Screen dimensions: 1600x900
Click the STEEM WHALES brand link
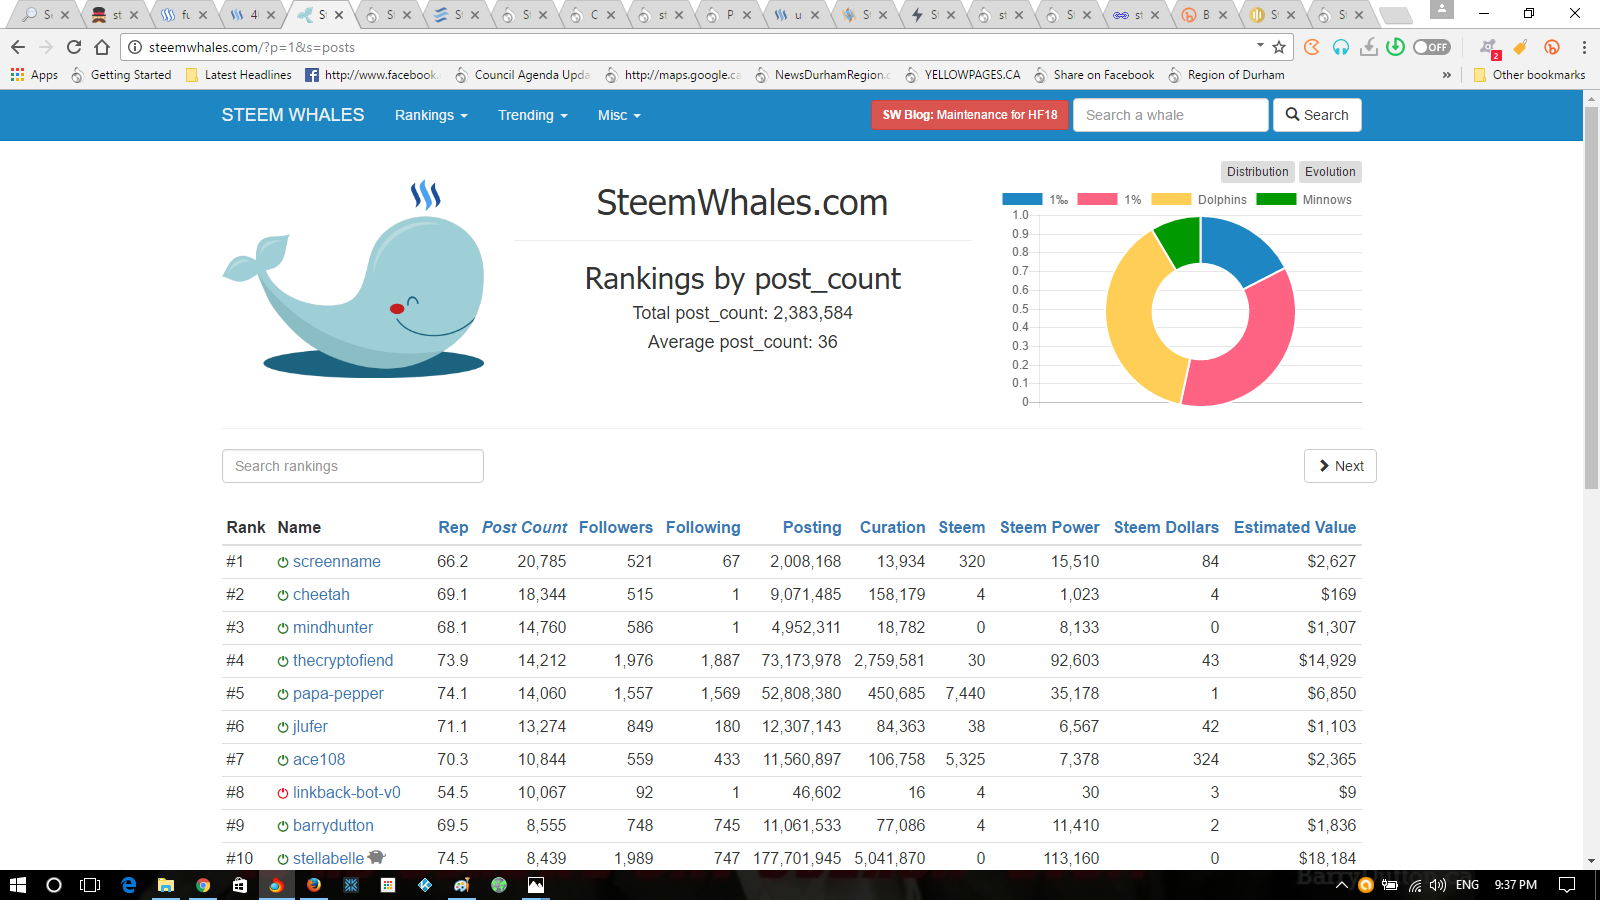pyautogui.click(x=293, y=115)
